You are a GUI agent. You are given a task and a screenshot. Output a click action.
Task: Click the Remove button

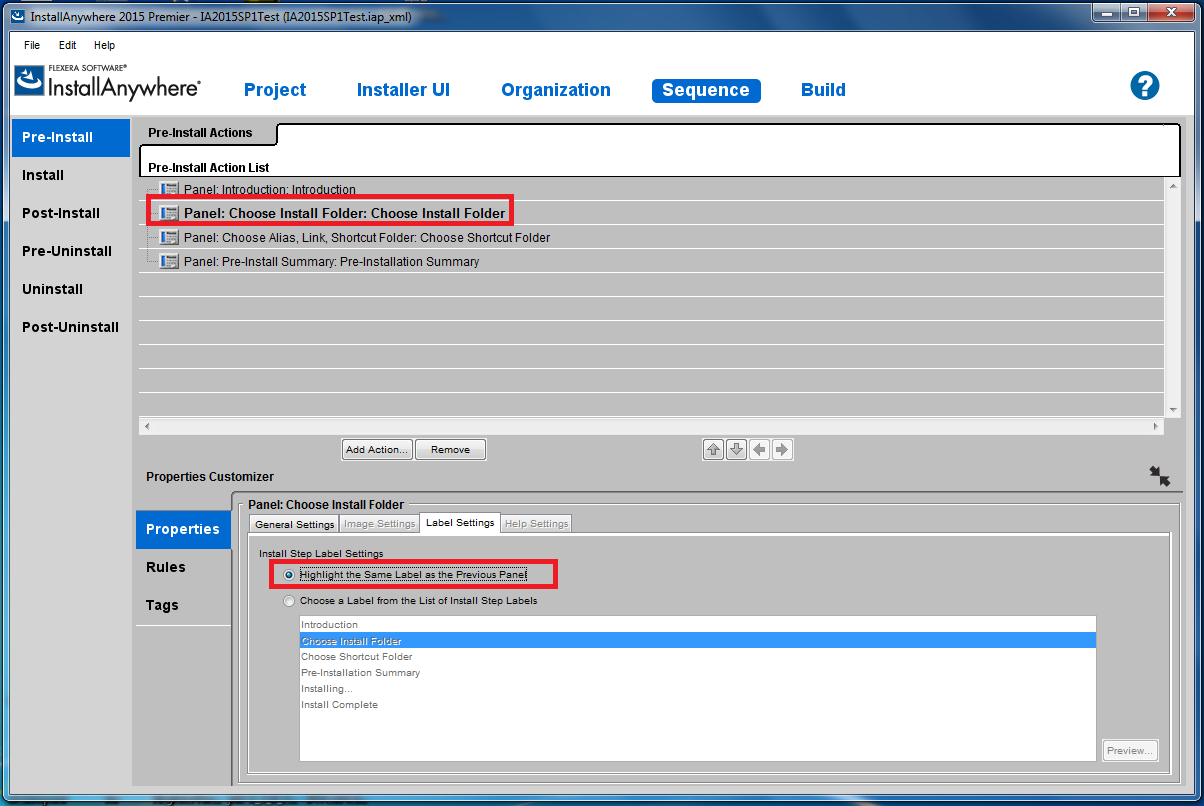click(x=450, y=450)
